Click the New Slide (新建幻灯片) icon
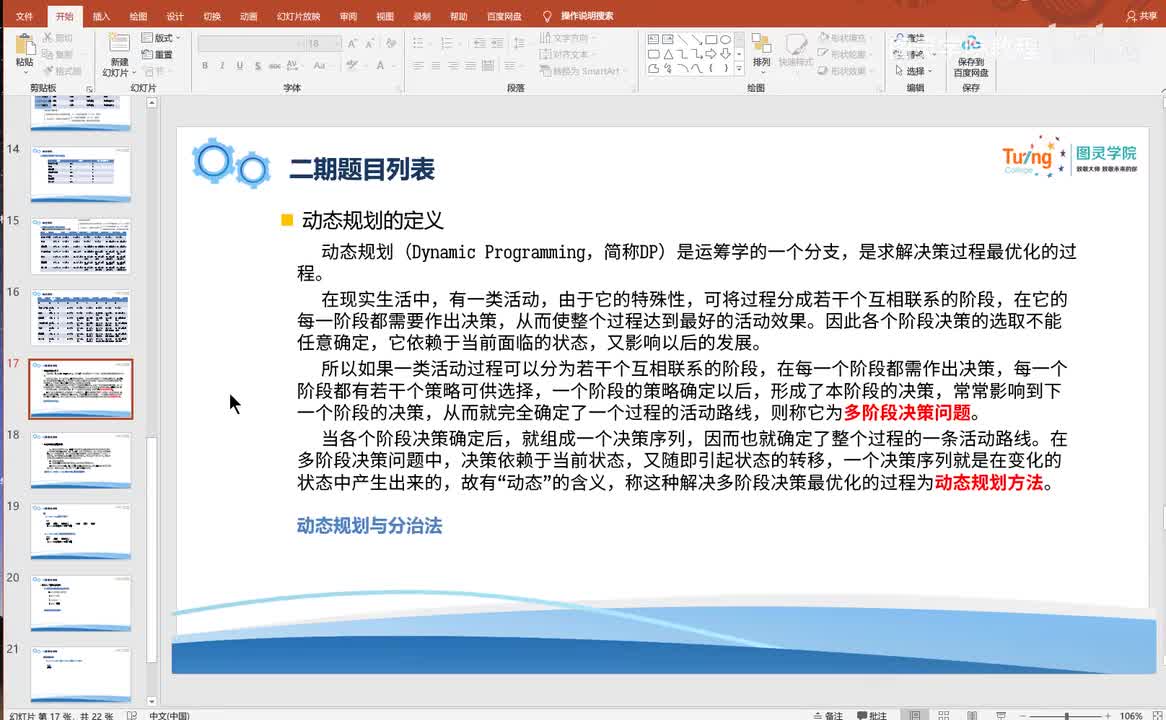The width and height of the screenshot is (1166, 720). pos(119,43)
